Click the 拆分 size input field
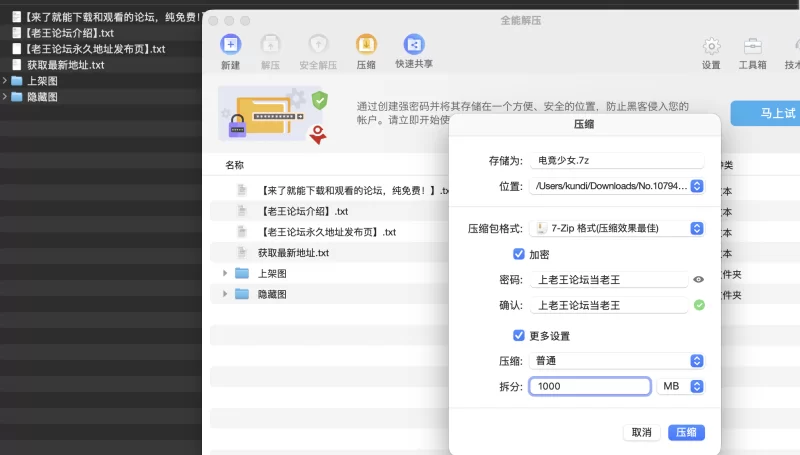The height and width of the screenshot is (455, 800). point(590,386)
